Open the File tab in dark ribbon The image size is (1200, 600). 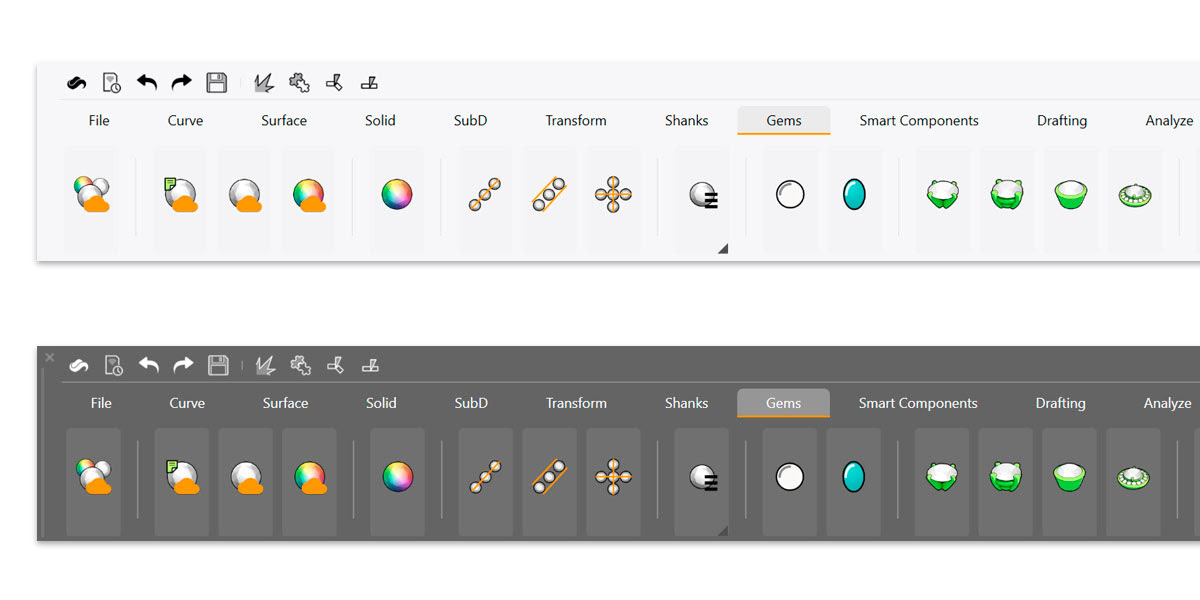point(101,403)
